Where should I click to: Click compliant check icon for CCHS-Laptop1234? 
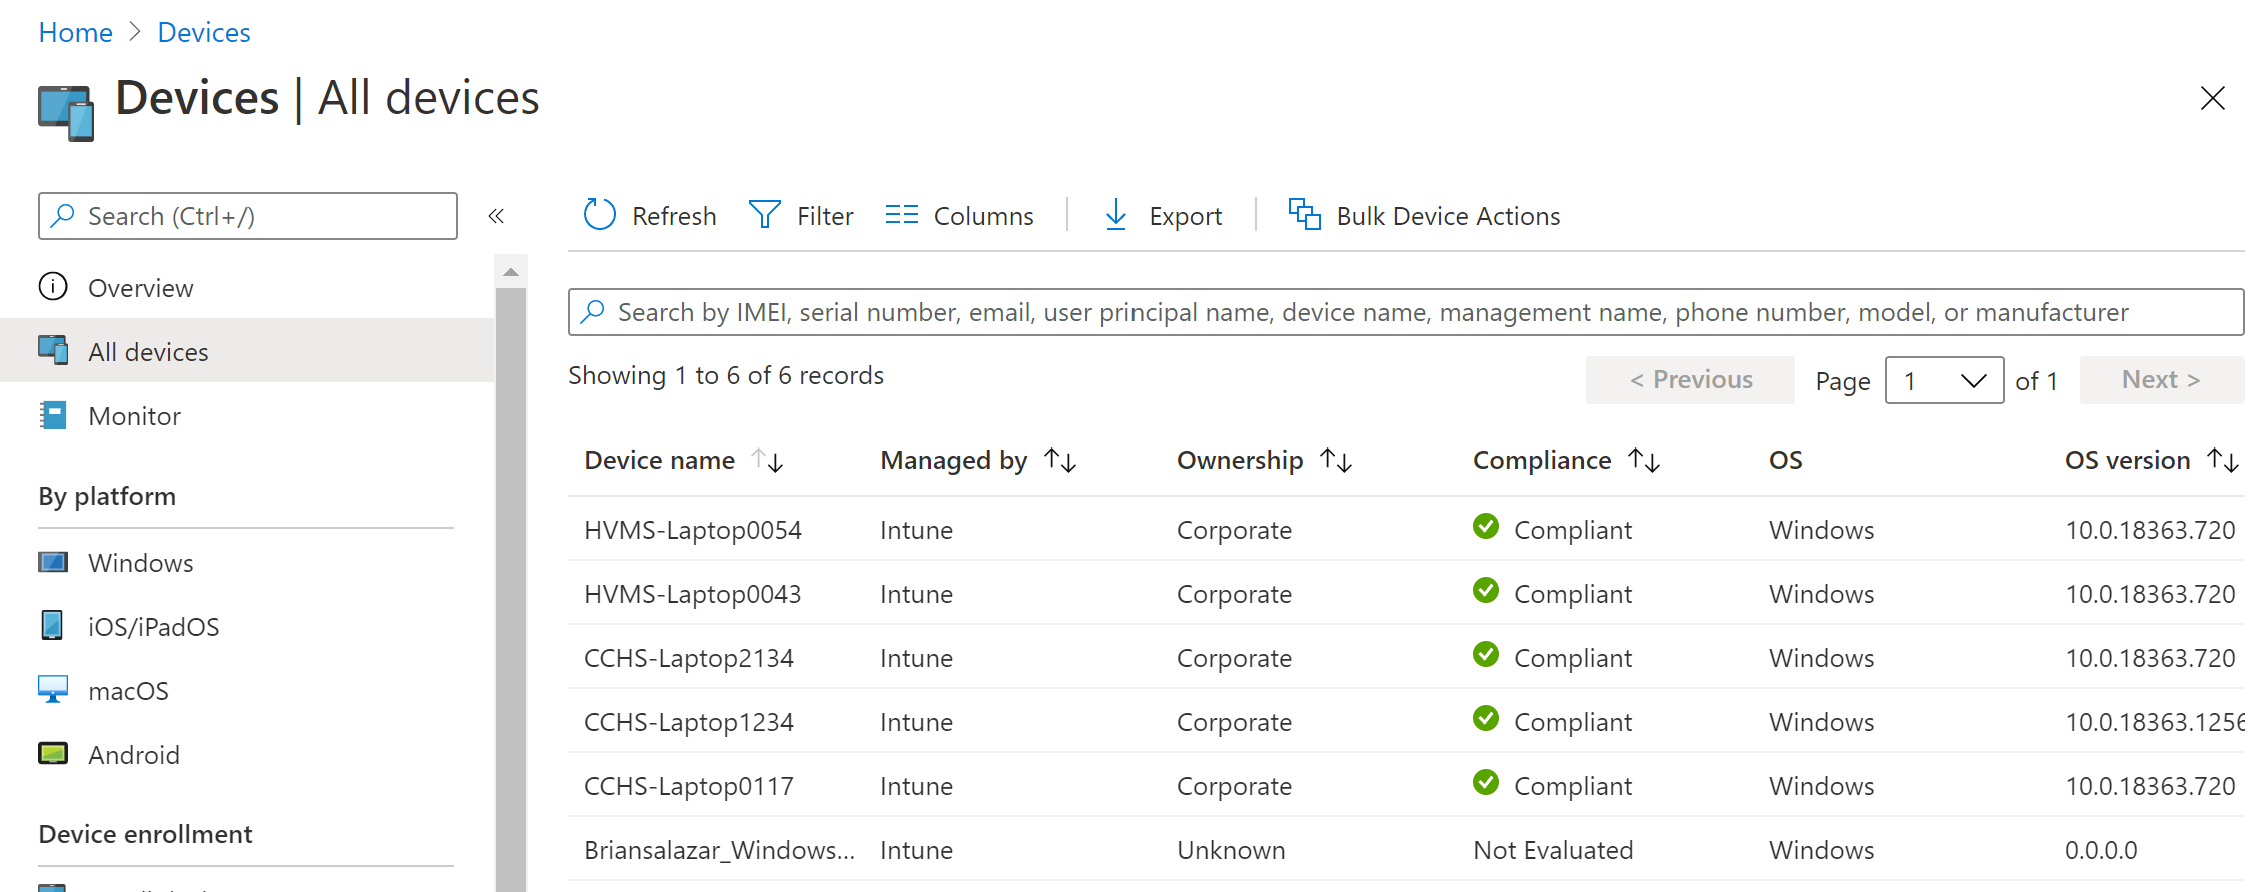tap(1486, 718)
